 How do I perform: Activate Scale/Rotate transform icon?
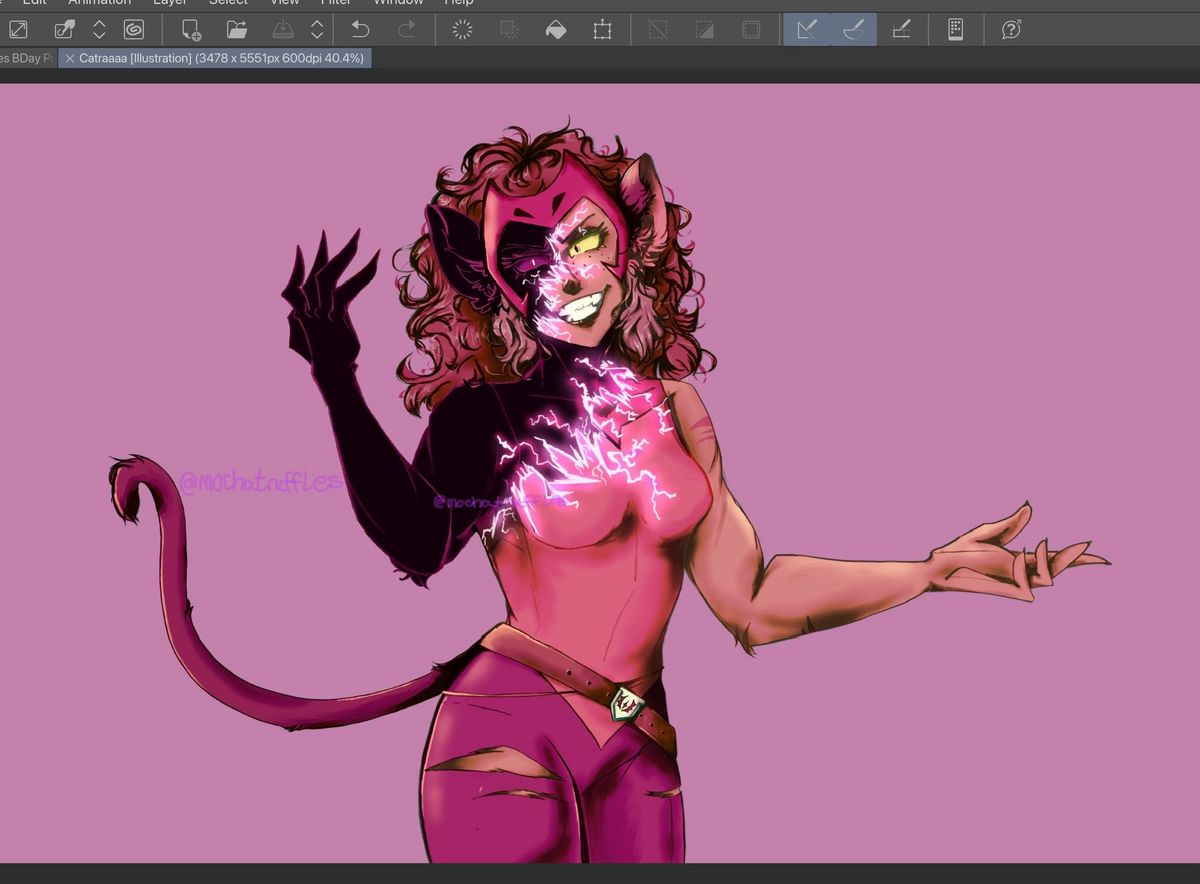pyautogui.click(x=602, y=30)
